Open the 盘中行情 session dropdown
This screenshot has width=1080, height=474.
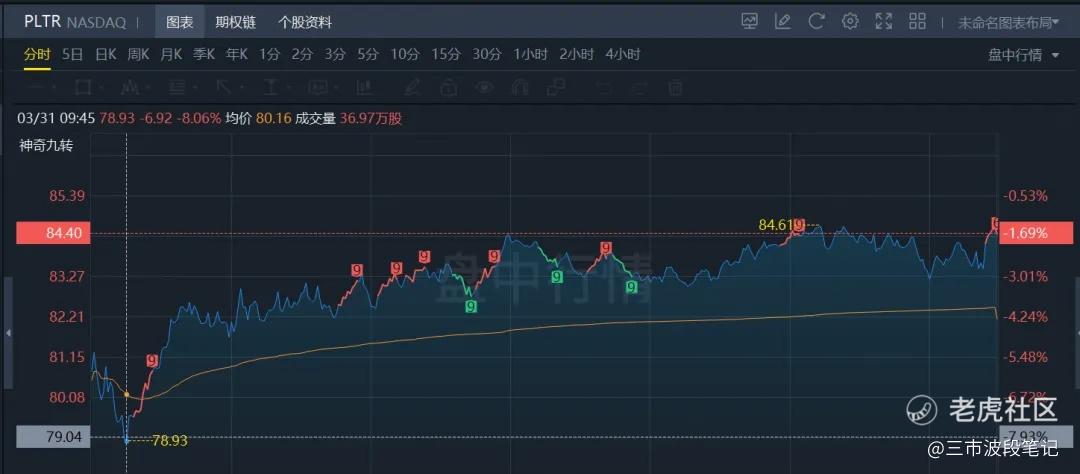click(x=1024, y=55)
